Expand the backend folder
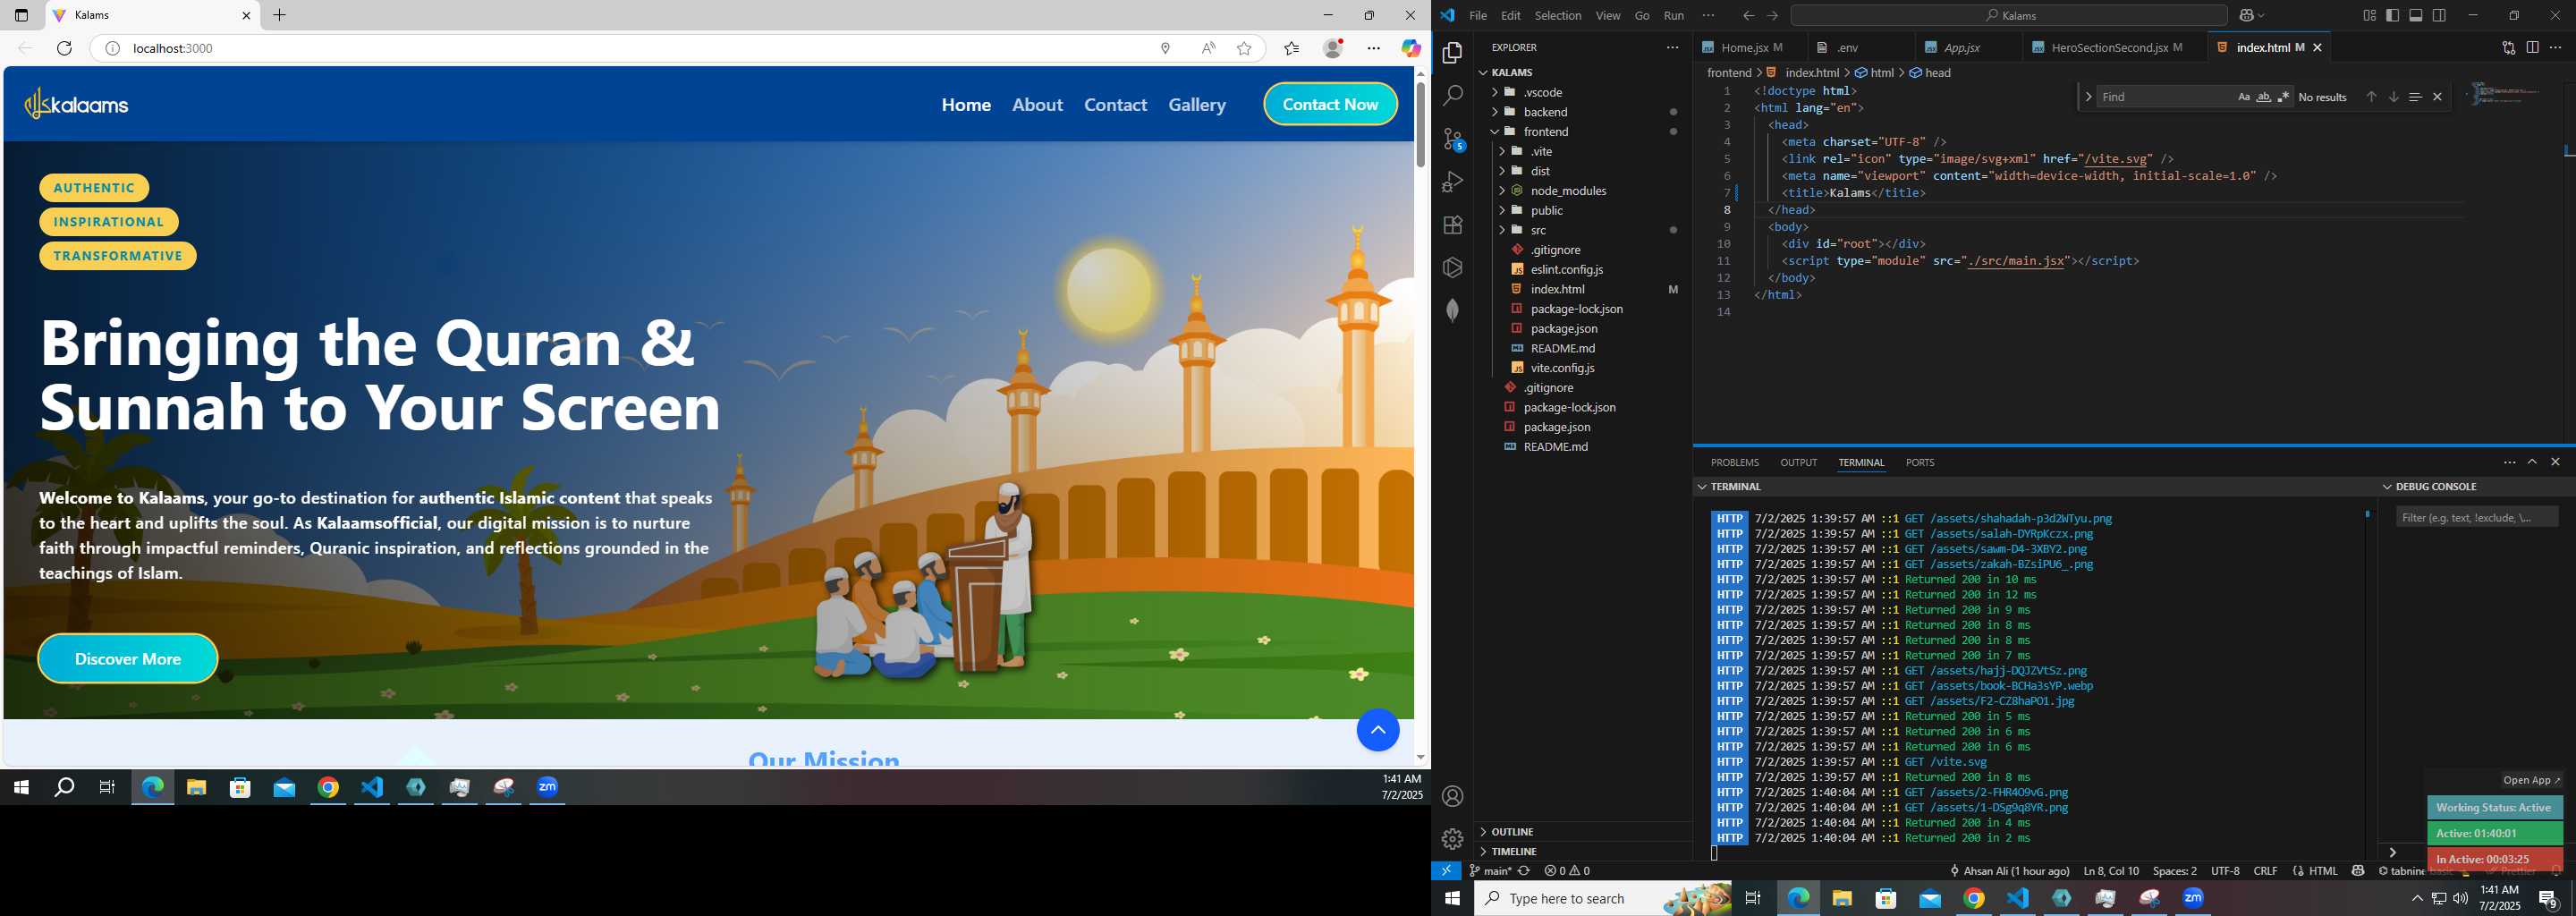This screenshot has height=916, width=2576. coord(1545,112)
